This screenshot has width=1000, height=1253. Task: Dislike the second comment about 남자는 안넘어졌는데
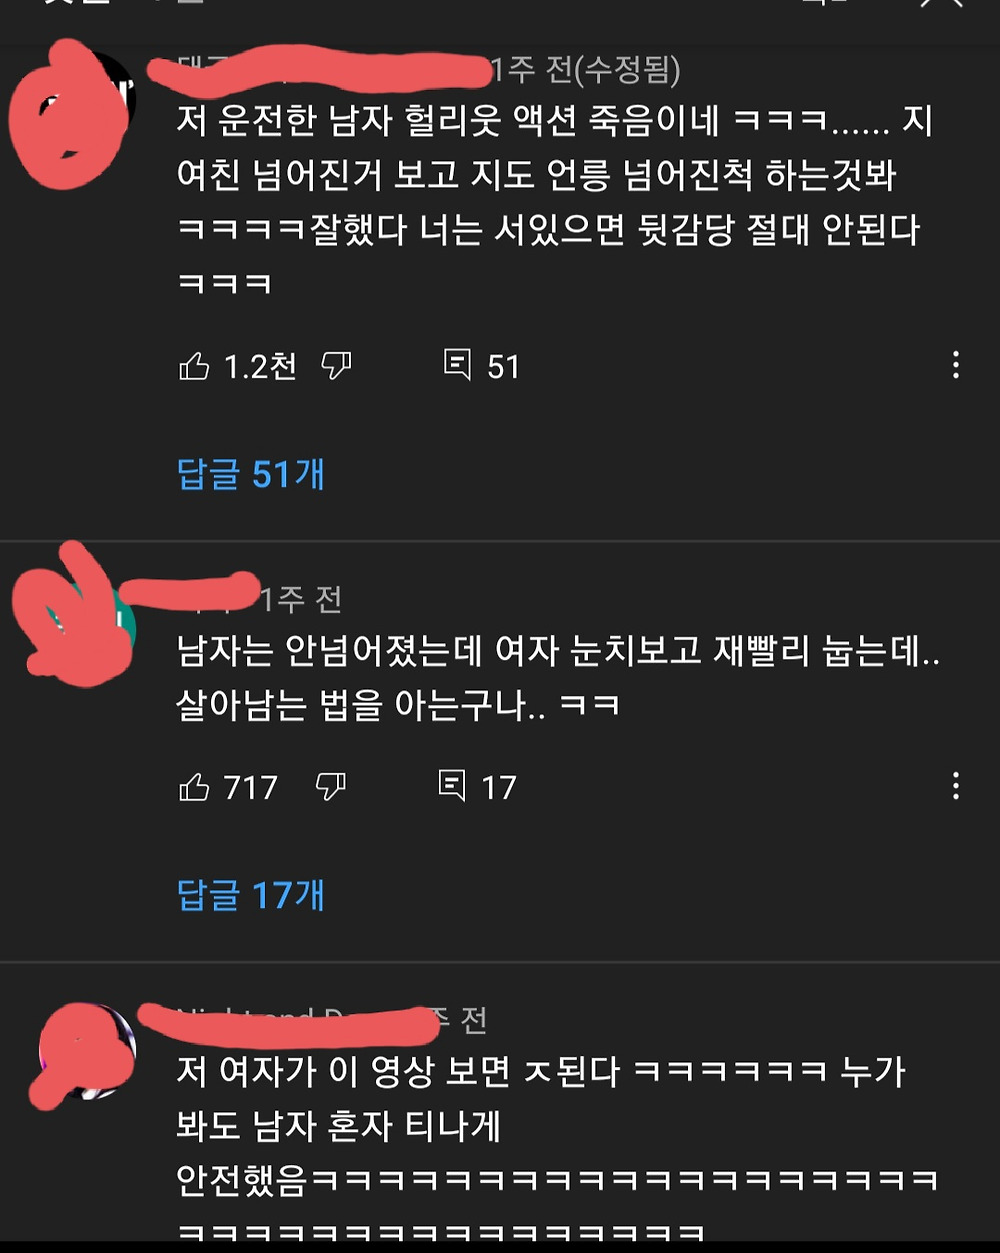click(x=331, y=788)
